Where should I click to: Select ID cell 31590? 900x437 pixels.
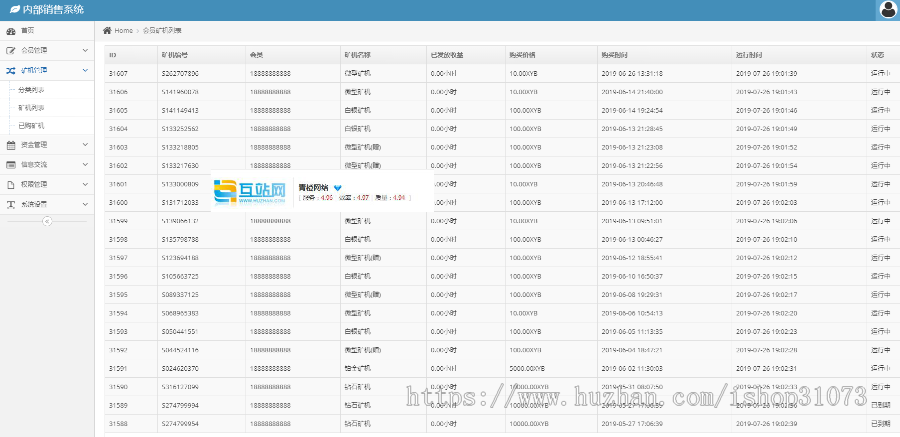(x=118, y=386)
